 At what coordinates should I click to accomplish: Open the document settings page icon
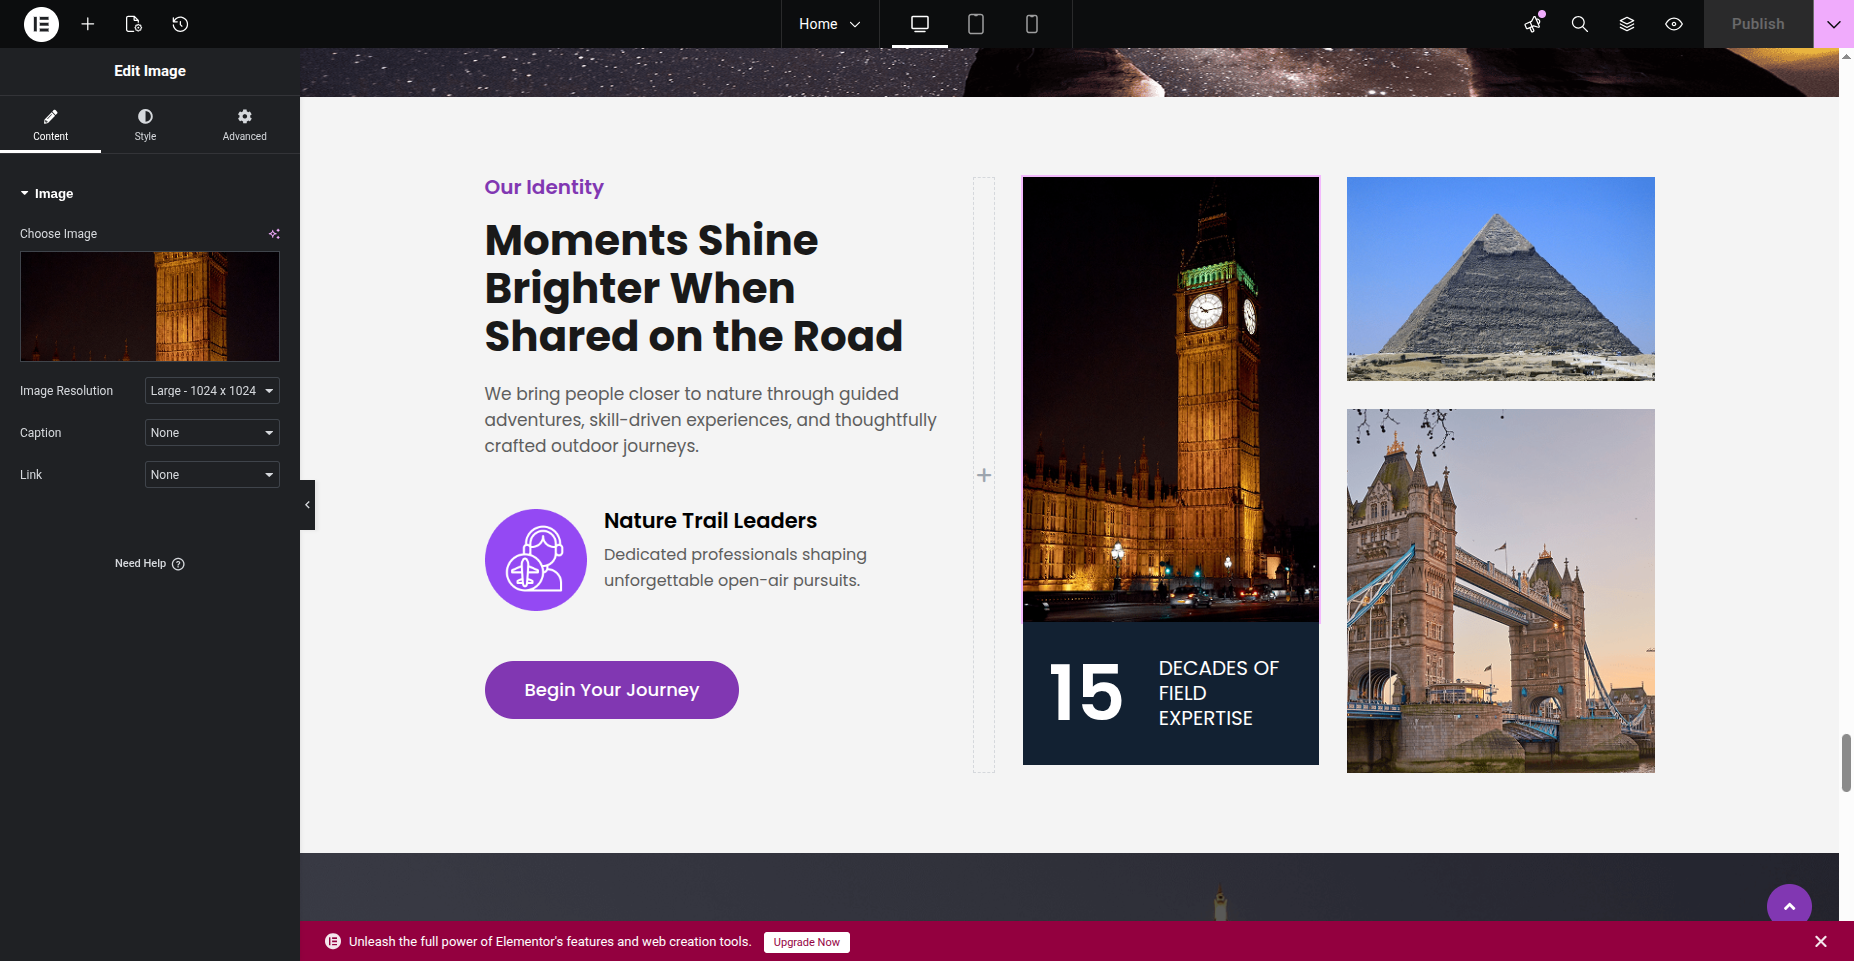(x=133, y=24)
